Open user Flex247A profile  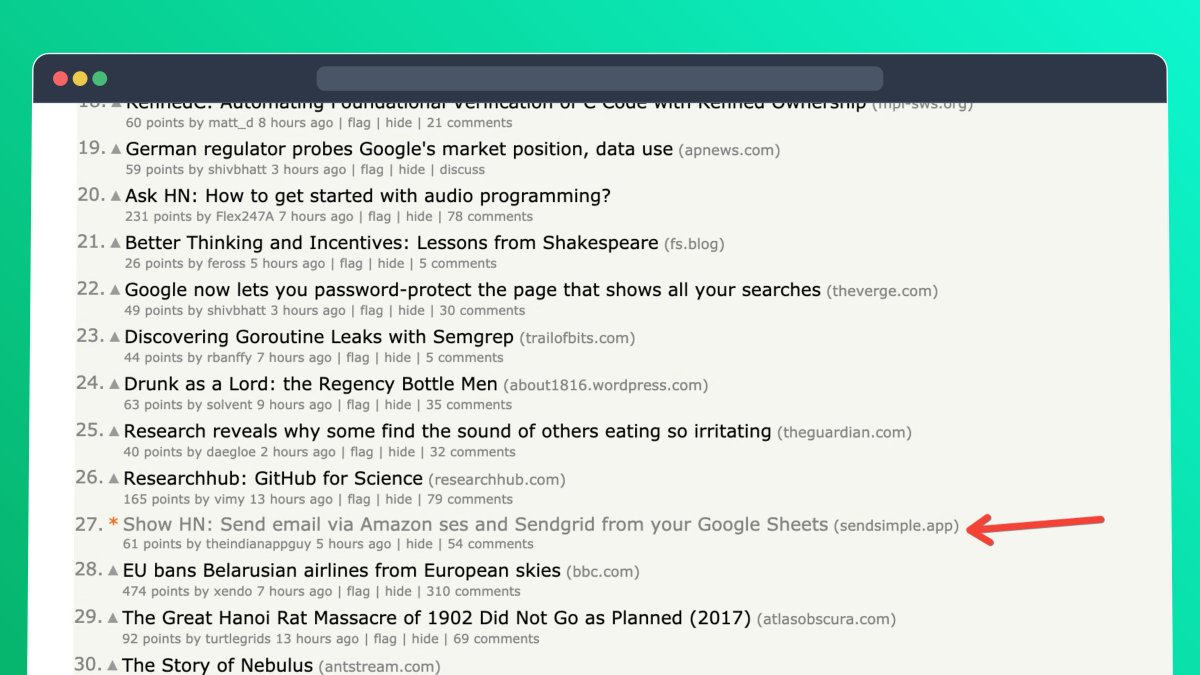245,216
